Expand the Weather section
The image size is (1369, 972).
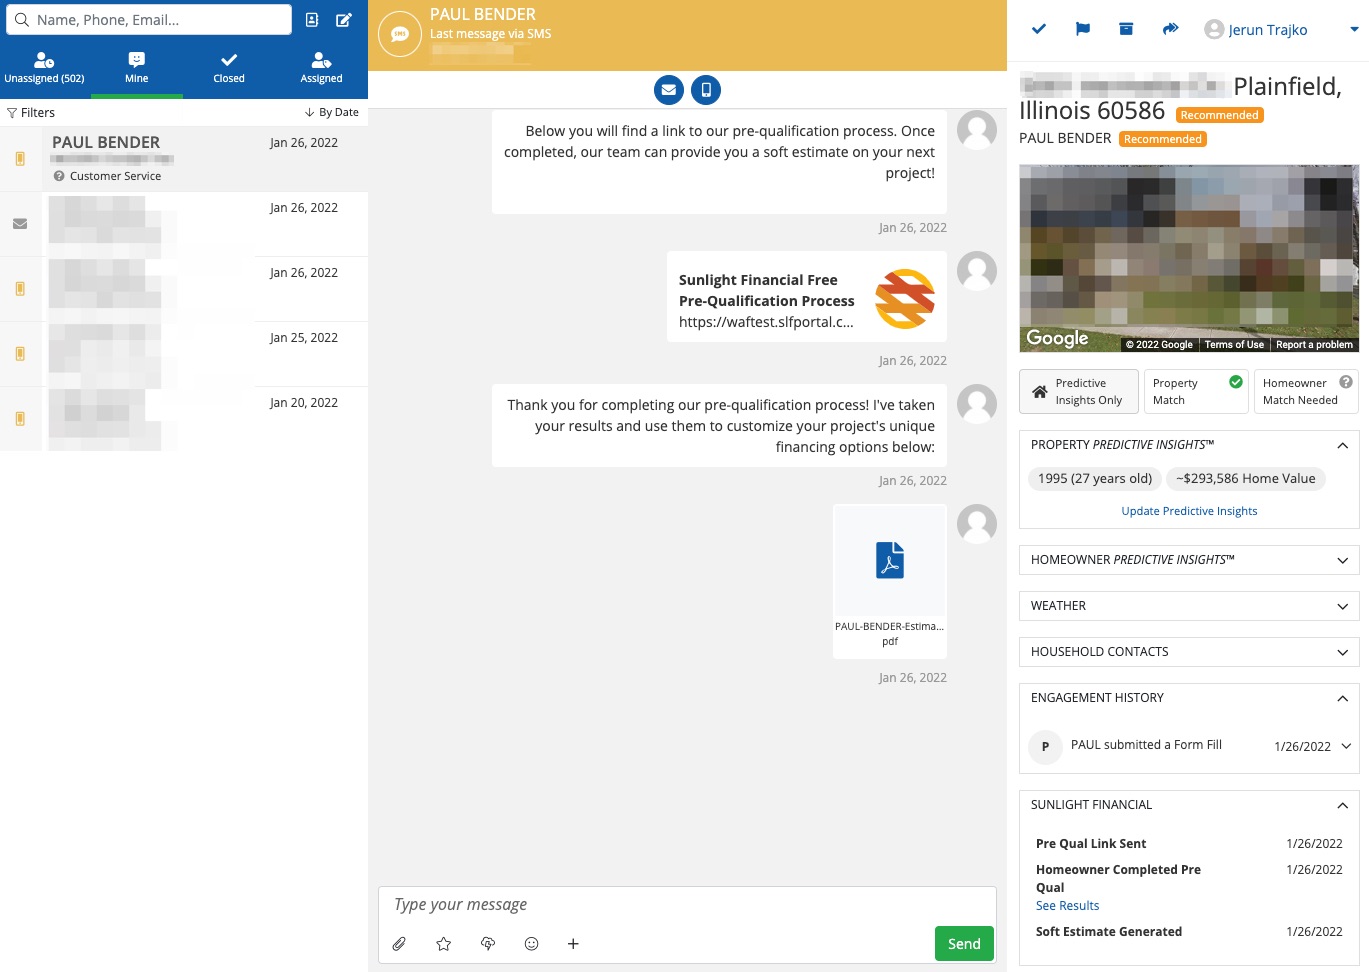1189,606
